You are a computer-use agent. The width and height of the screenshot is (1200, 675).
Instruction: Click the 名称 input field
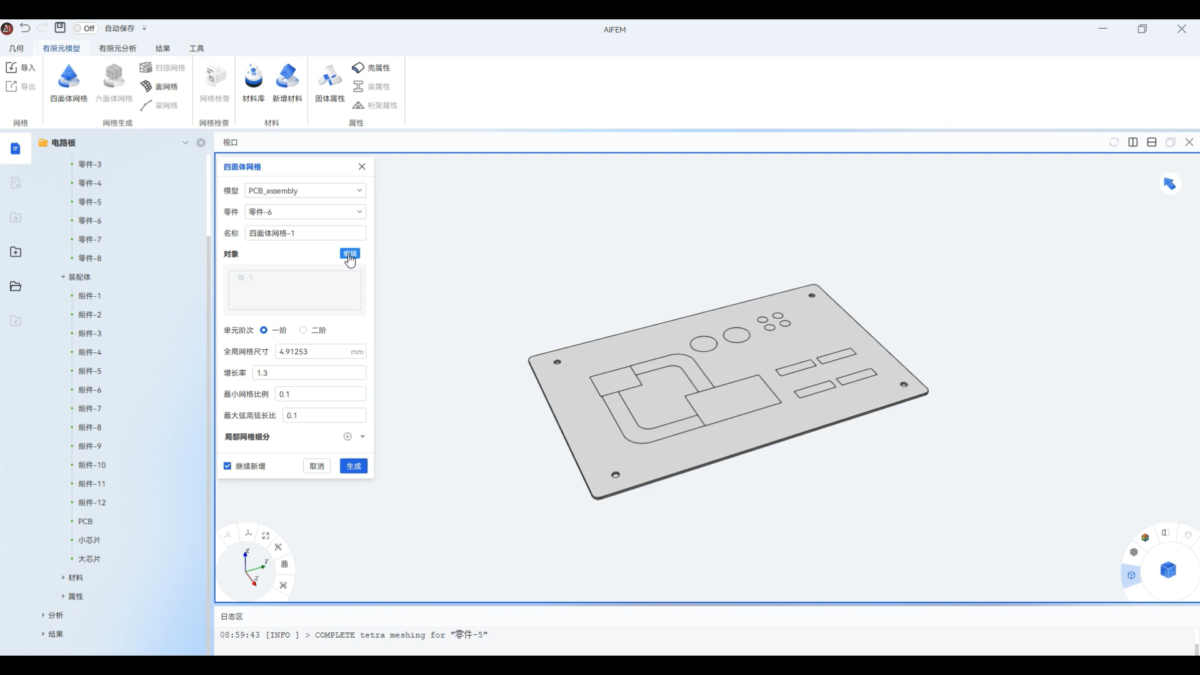point(305,233)
